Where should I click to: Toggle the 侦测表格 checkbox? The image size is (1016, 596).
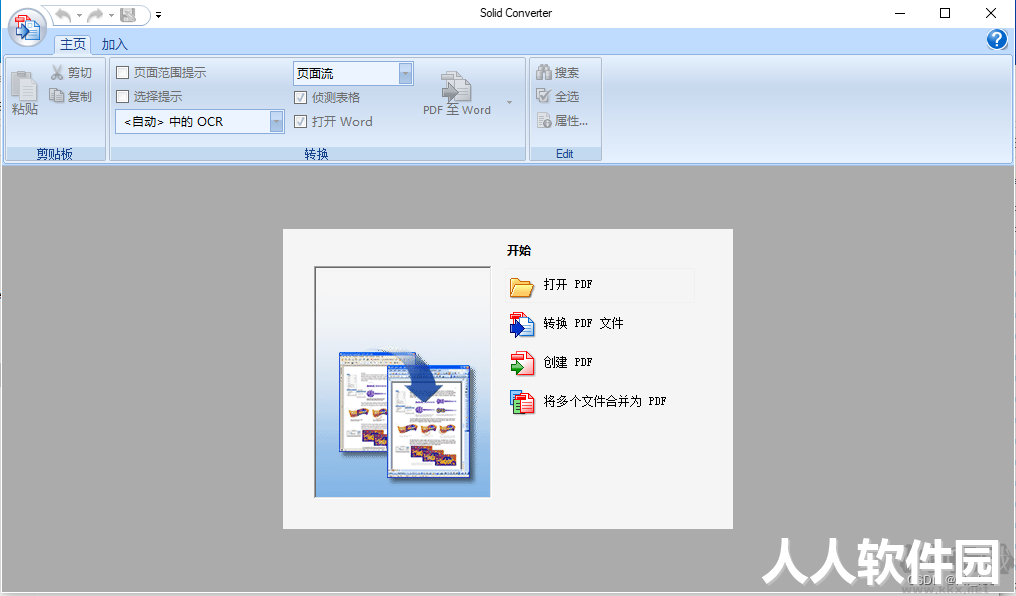[300, 97]
